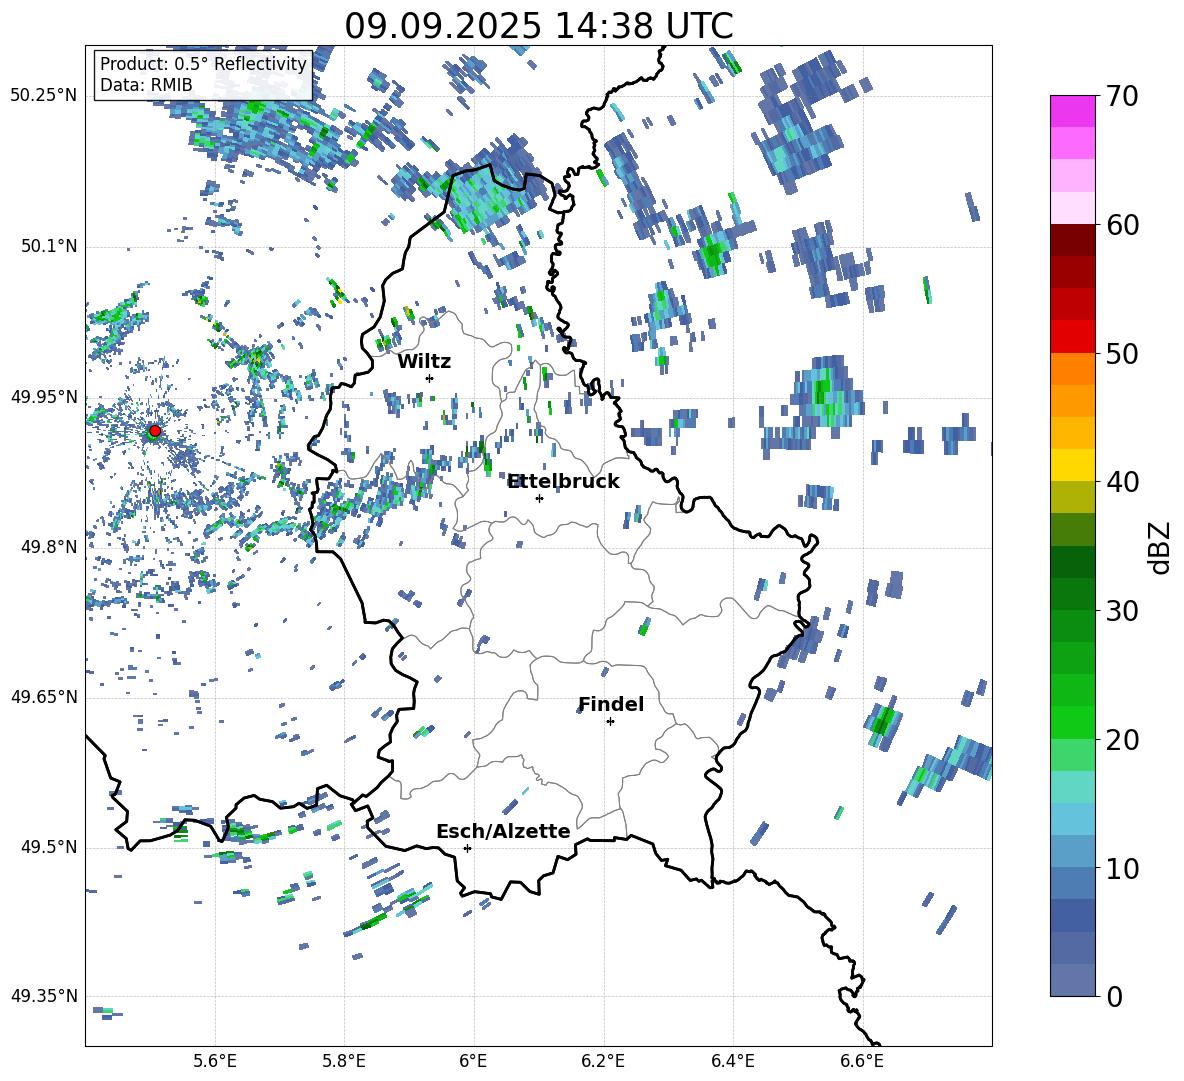This screenshot has width=1184, height=1081.
Task: Click the yellow 40 dBZ colorbar swatch
Action: (x=1072, y=464)
